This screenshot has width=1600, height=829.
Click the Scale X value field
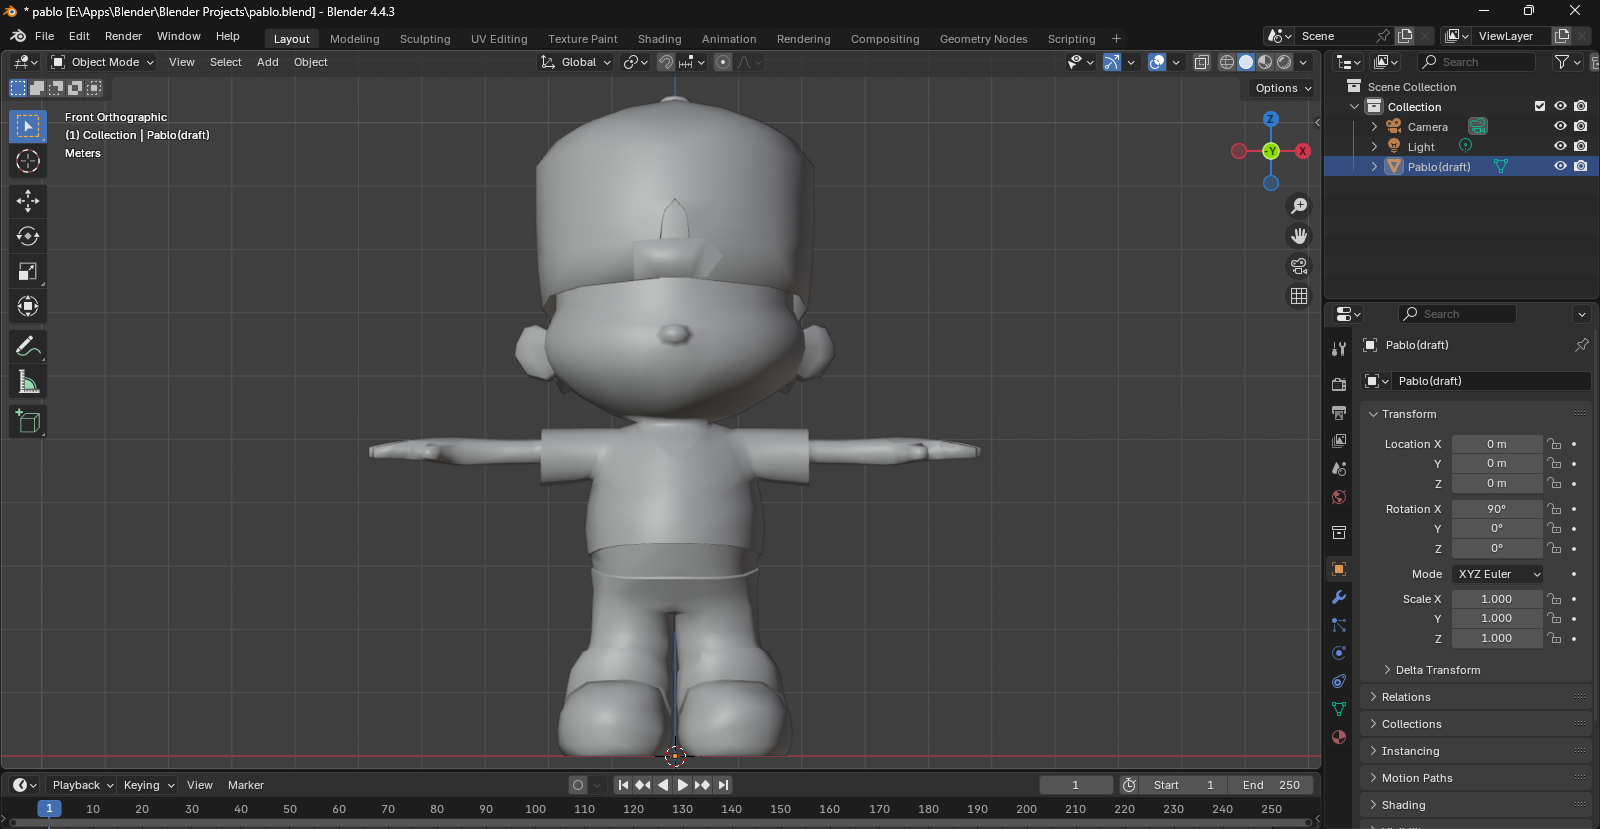click(1497, 599)
